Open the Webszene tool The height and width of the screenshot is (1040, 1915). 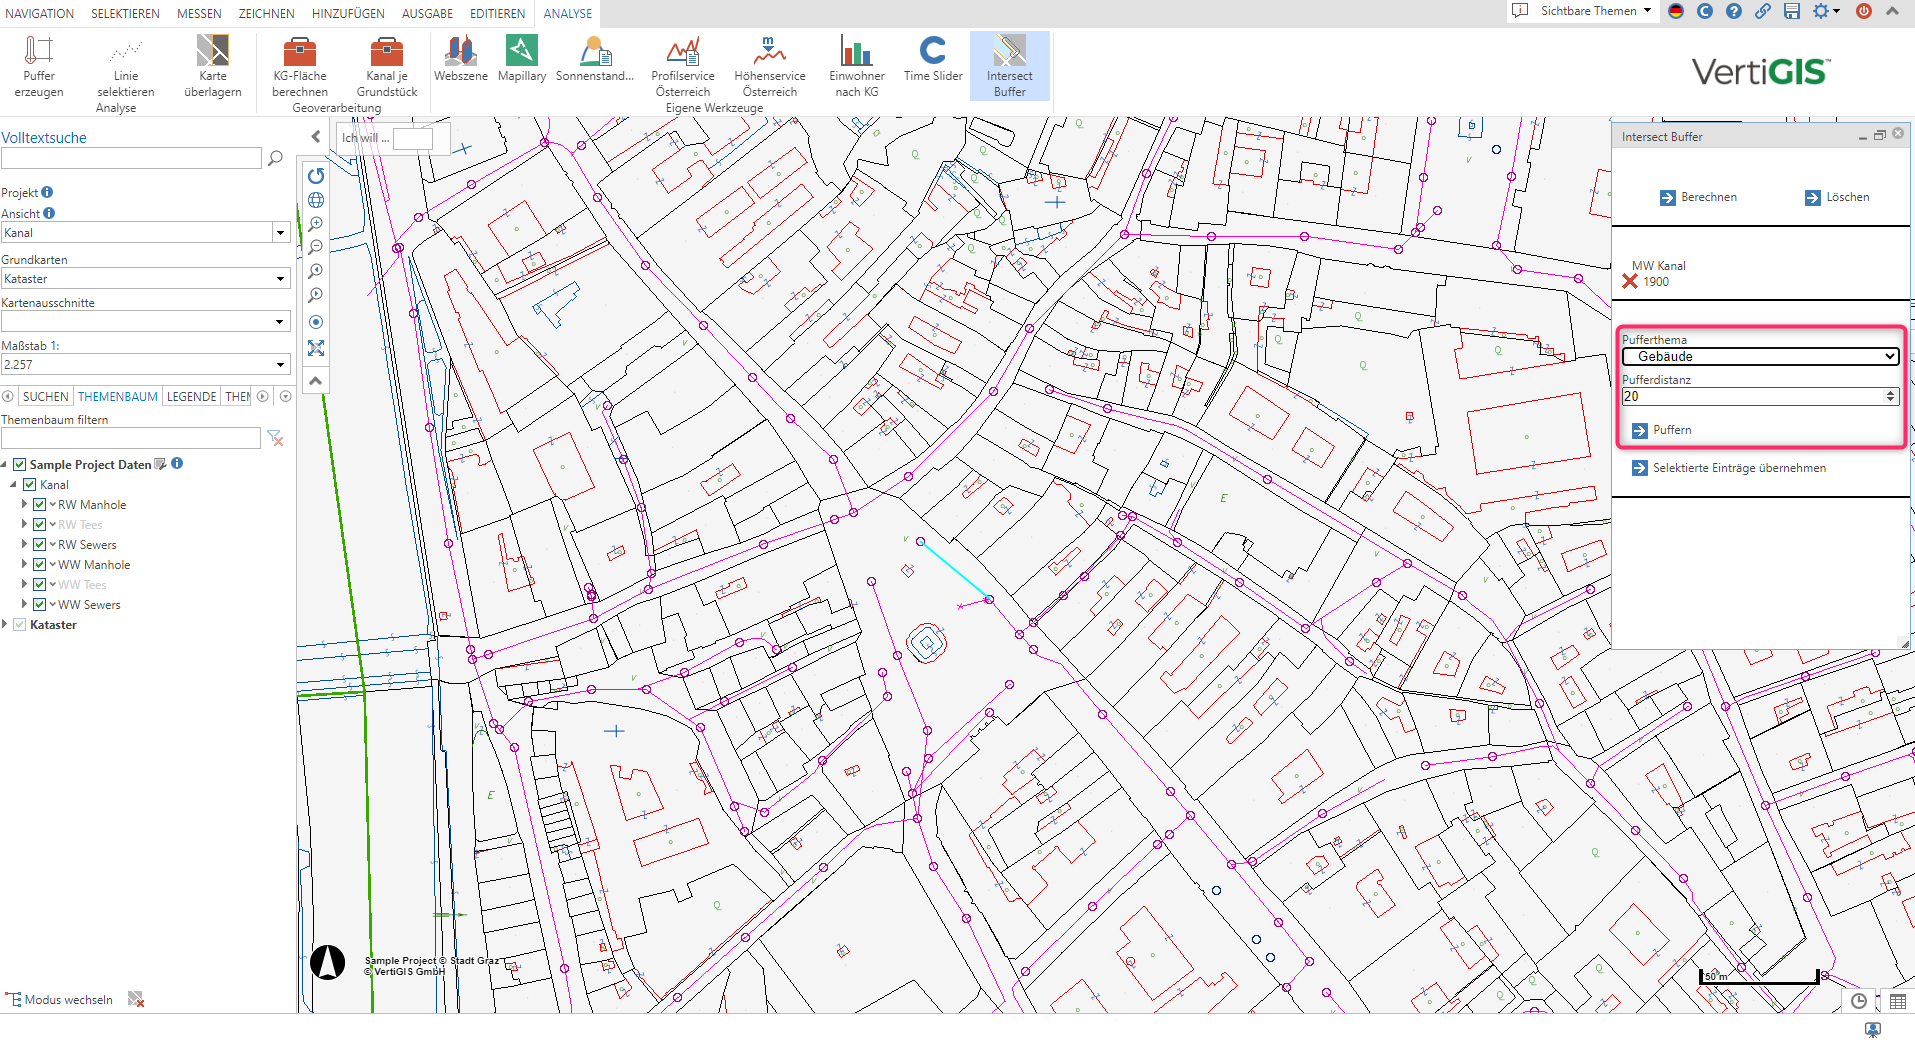460,58
